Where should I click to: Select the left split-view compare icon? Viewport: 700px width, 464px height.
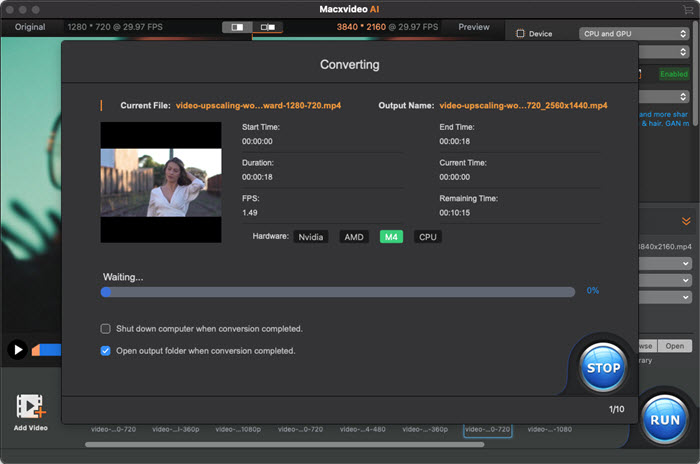coord(237,27)
